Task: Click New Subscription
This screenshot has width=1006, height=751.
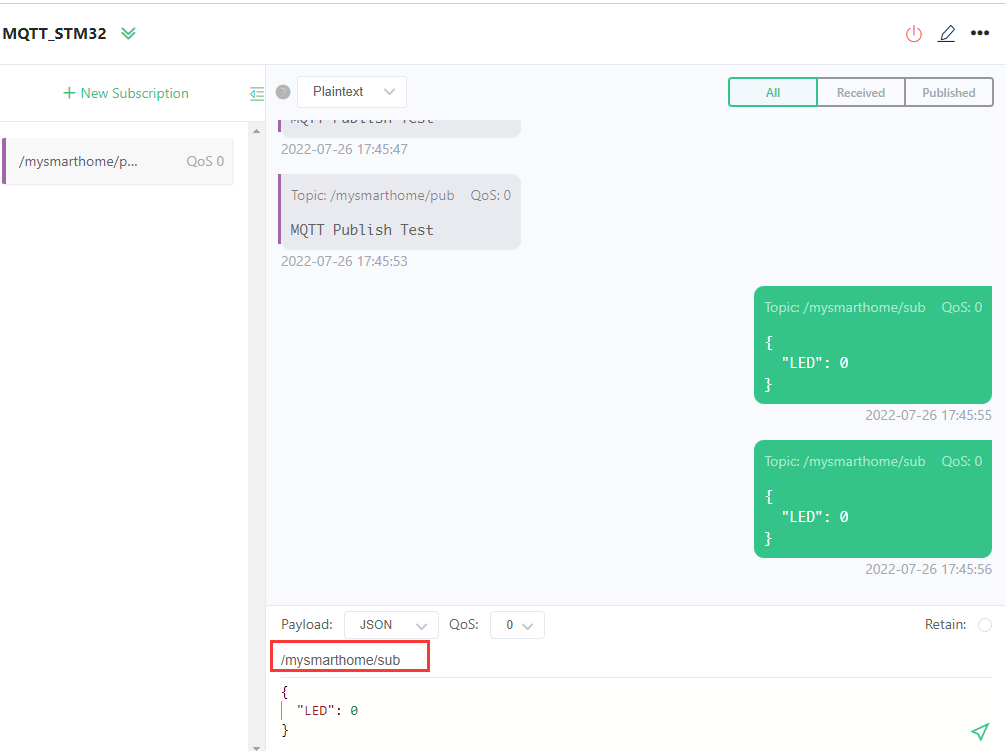Action: pyautogui.click(x=125, y=93)
